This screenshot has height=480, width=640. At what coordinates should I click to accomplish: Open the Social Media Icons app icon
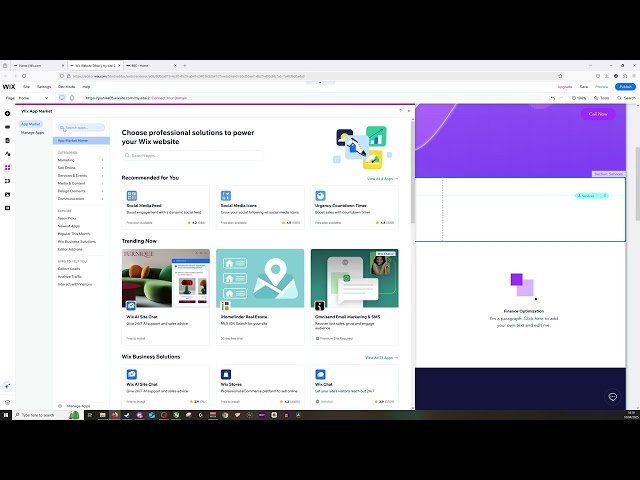(226, 196)
